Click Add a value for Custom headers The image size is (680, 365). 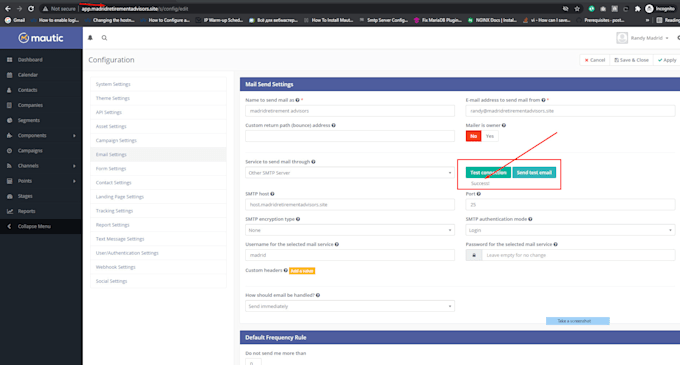point(302,271)
